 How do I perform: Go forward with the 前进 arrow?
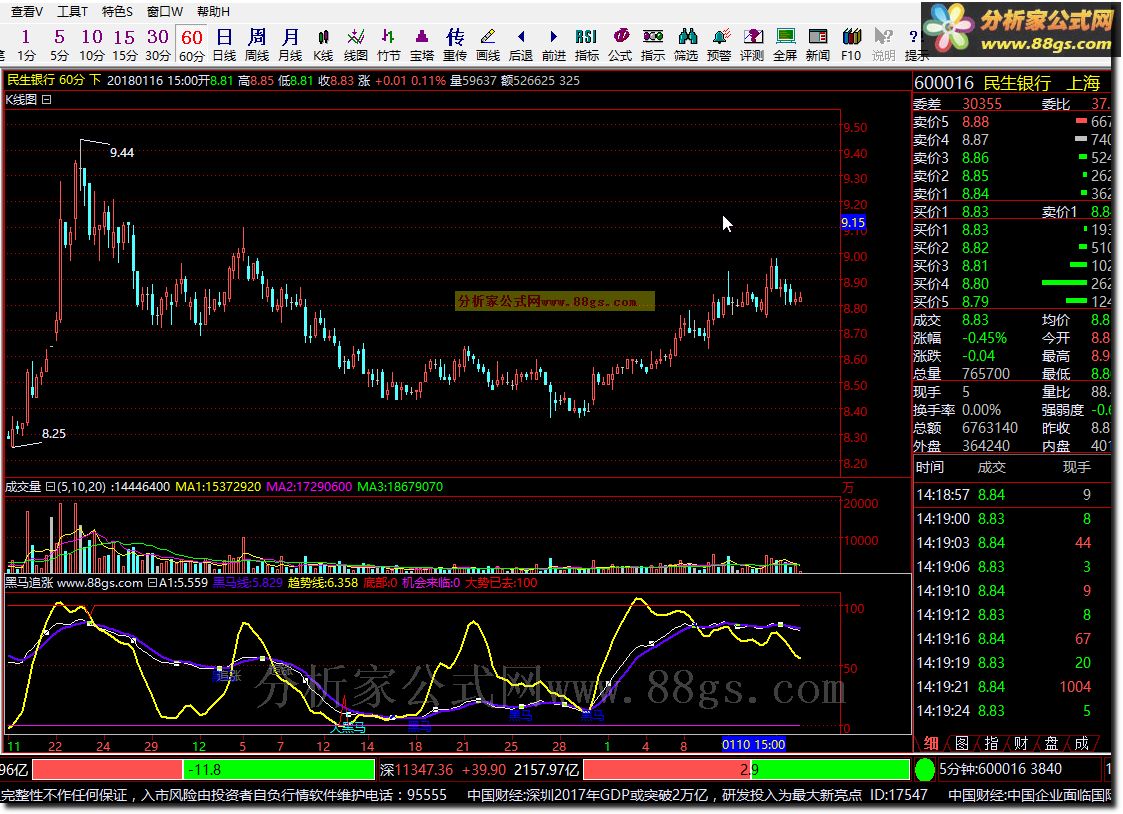(x=554, y=44)
